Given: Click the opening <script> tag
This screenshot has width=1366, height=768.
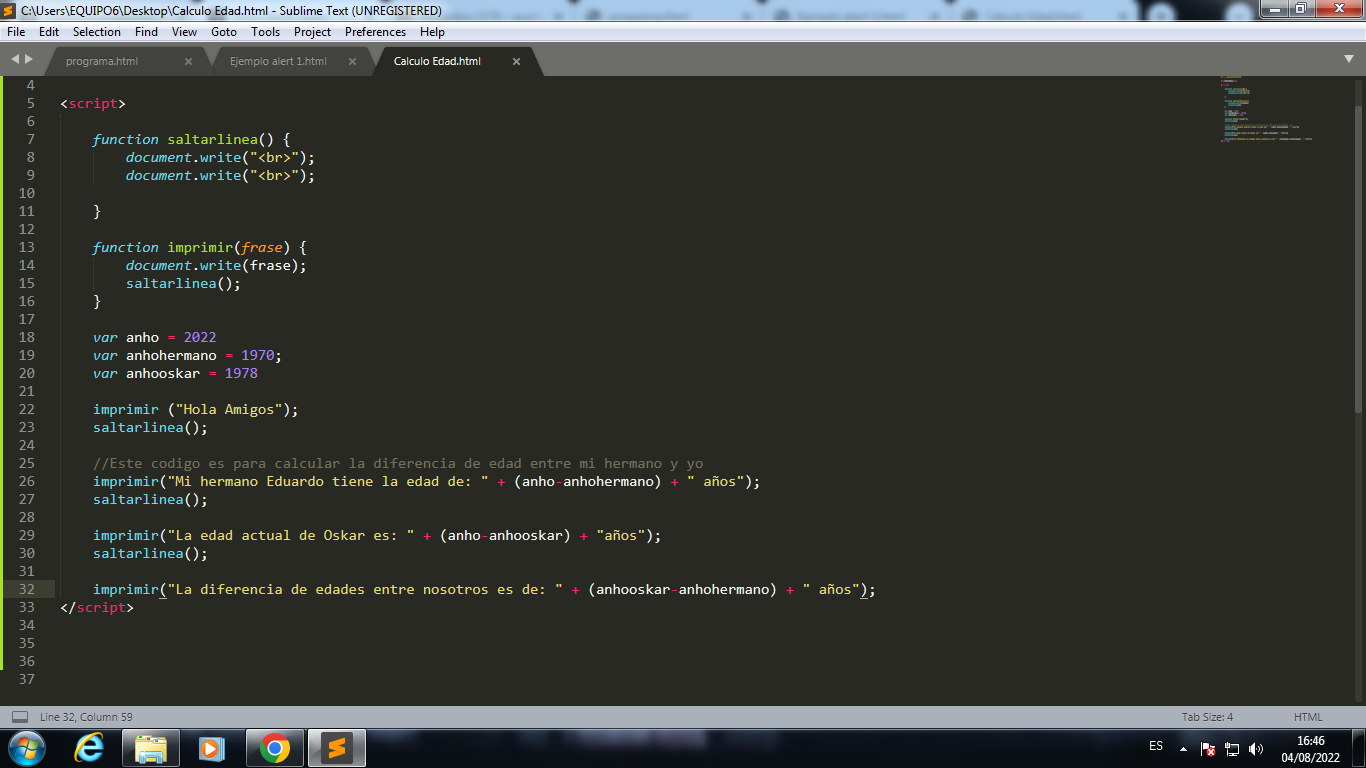Looking at the screenshot, I should click(93, 103).
